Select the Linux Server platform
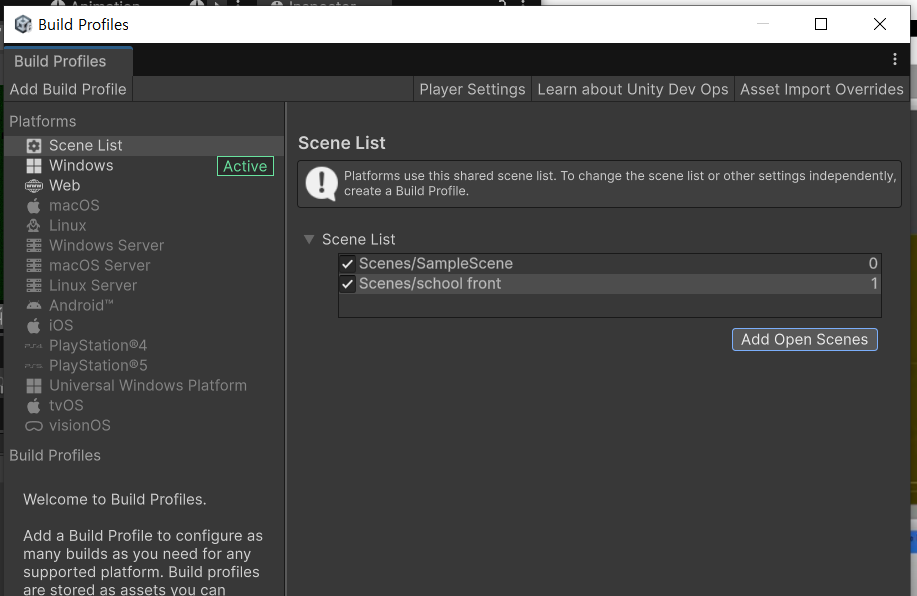 click(144, 285)
